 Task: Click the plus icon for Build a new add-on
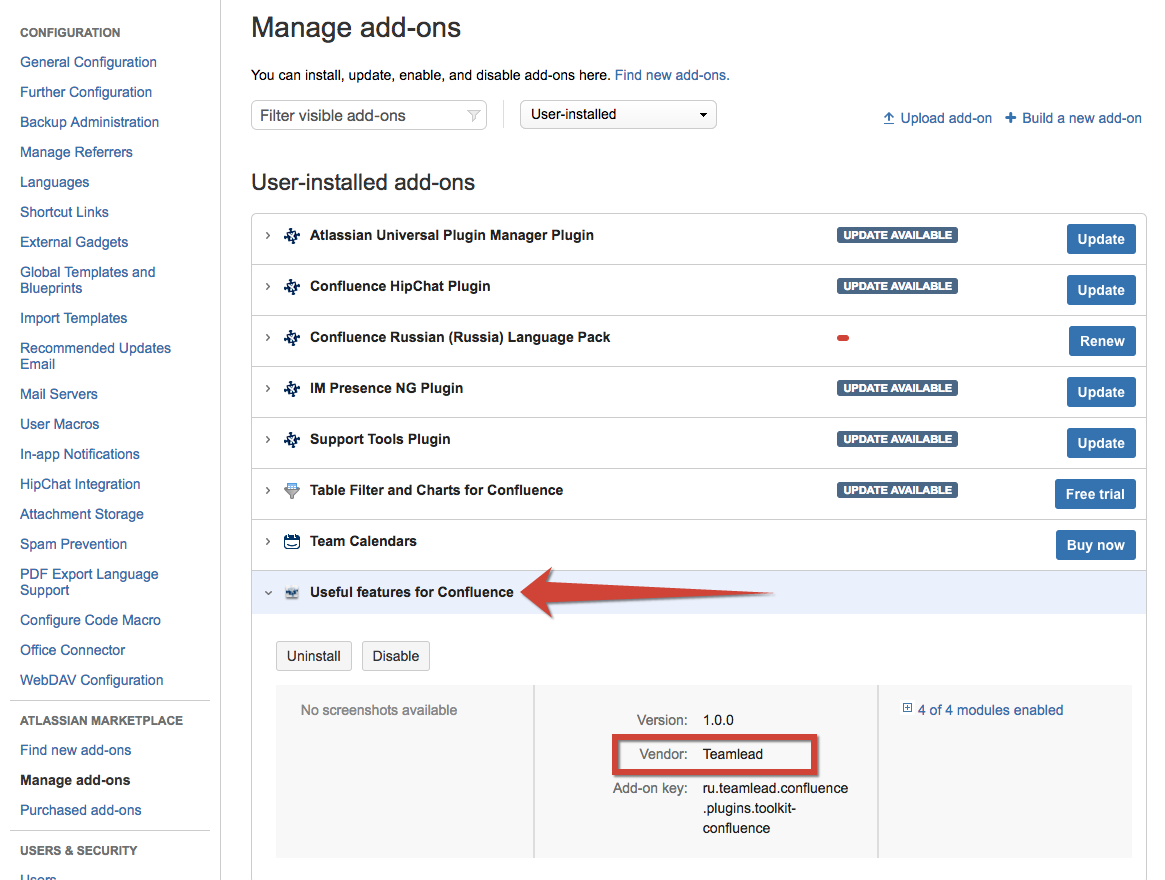[x=1011, y=118]
